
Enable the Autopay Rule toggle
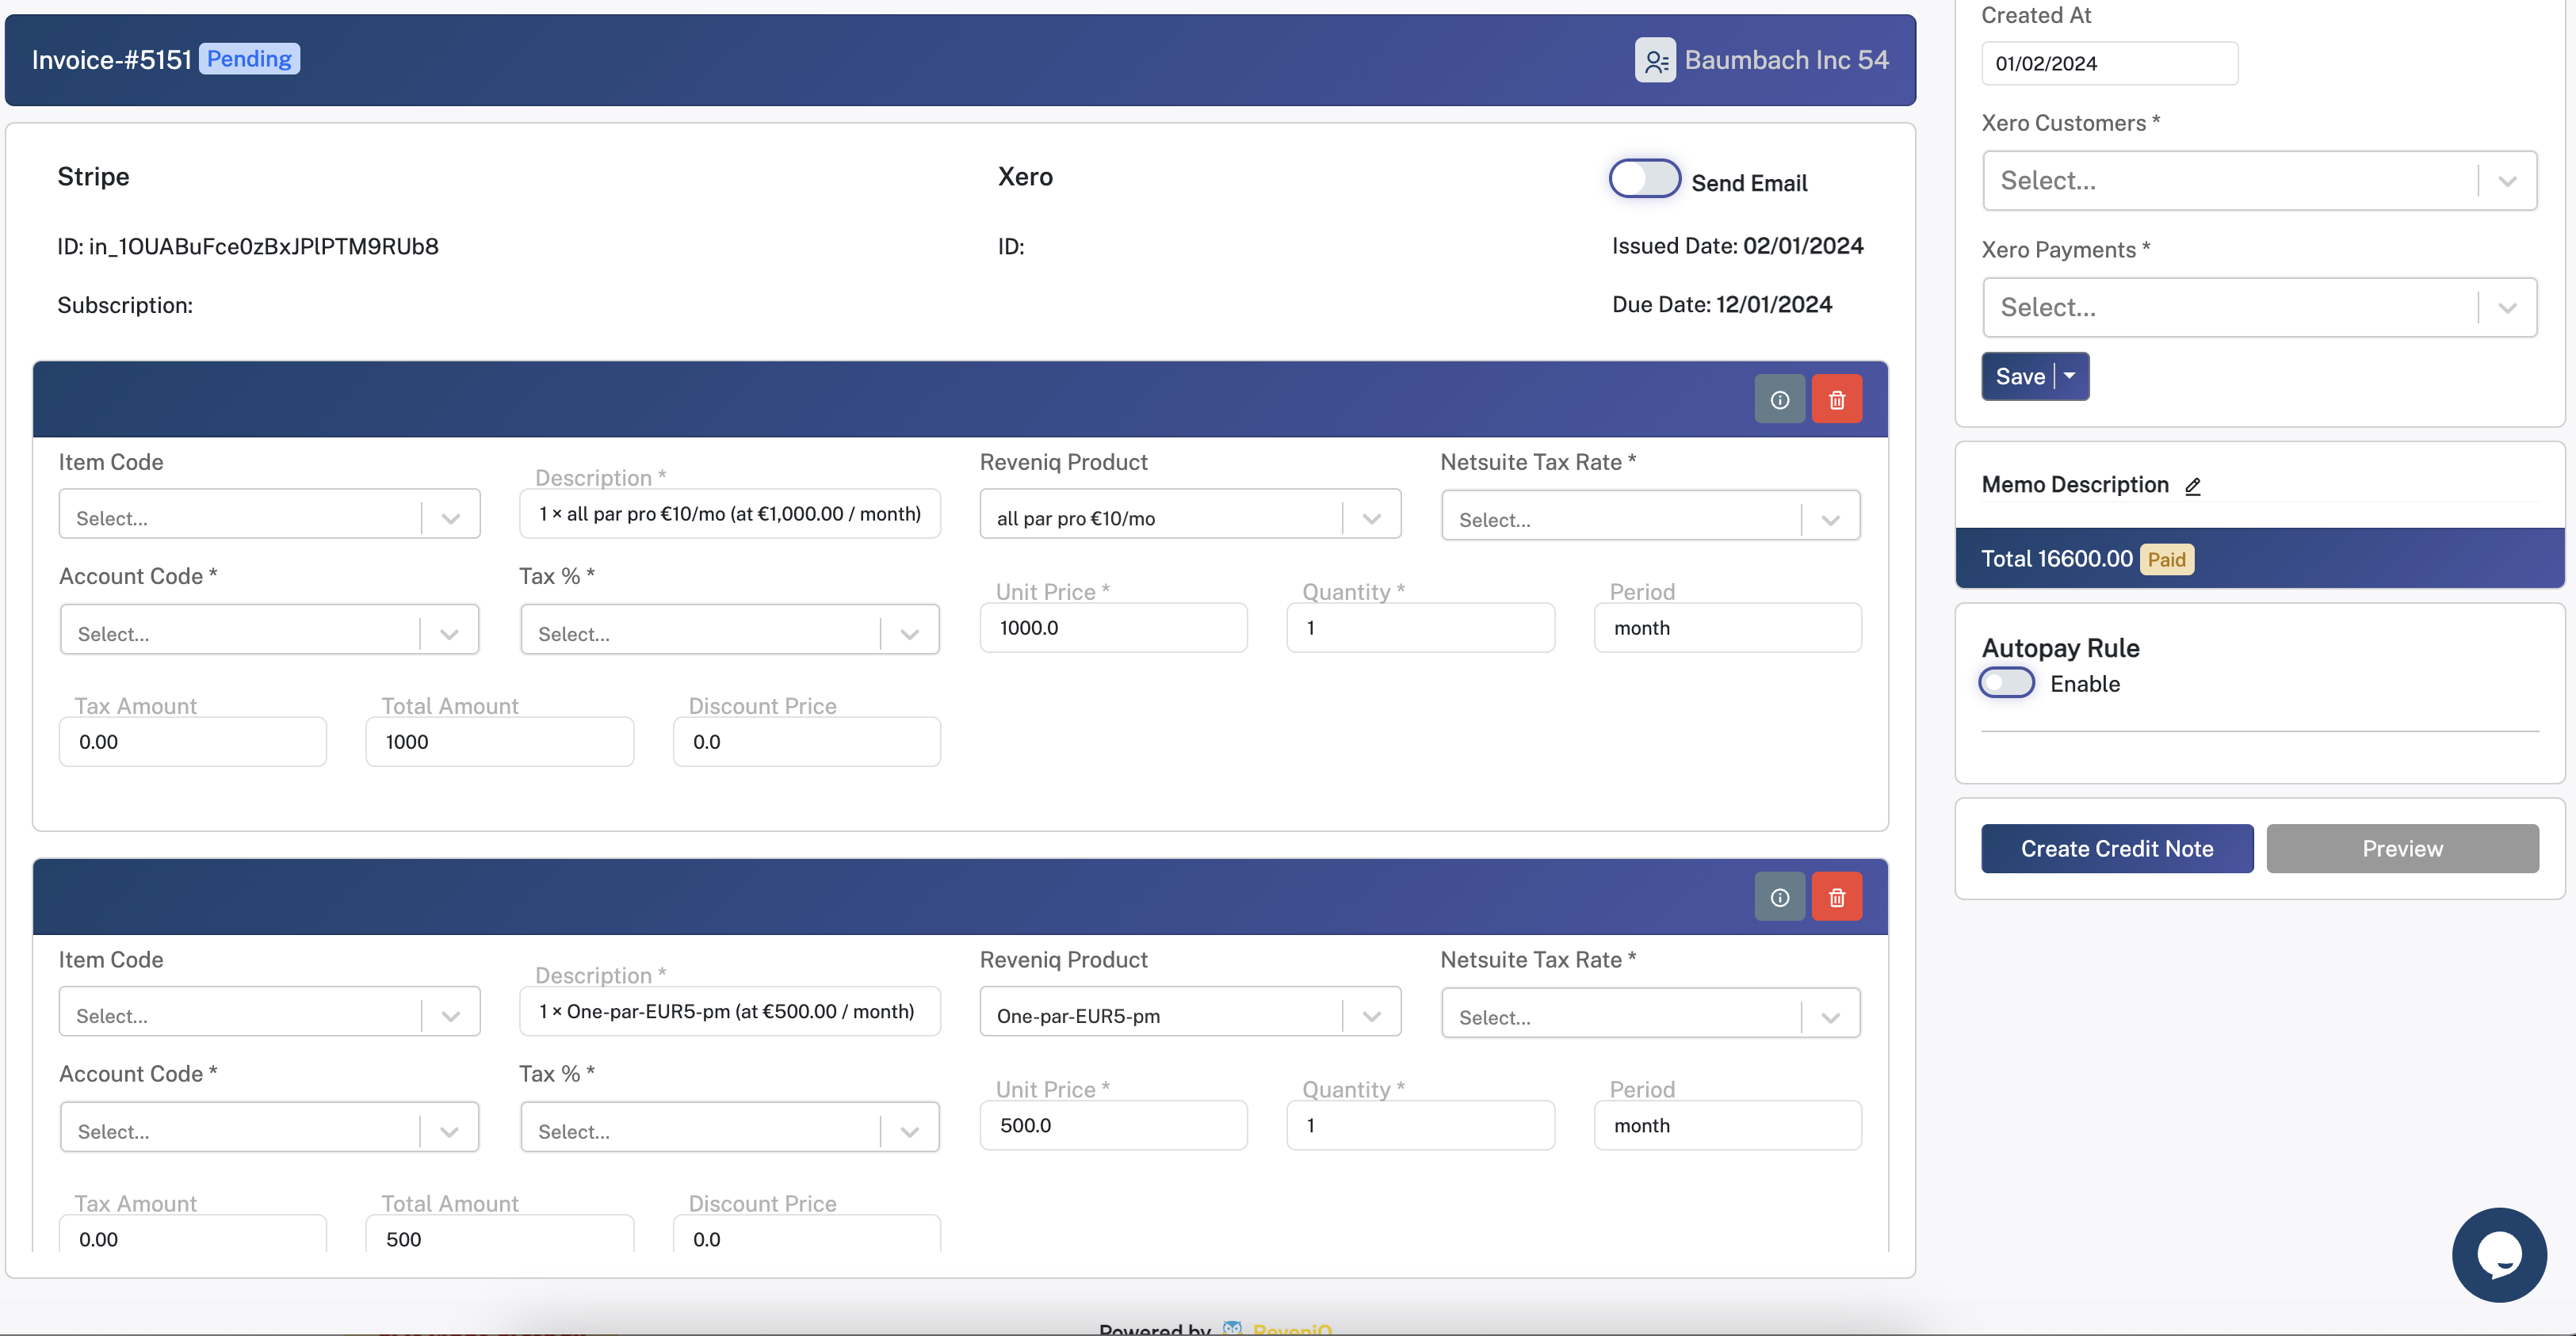(2005, 683)
